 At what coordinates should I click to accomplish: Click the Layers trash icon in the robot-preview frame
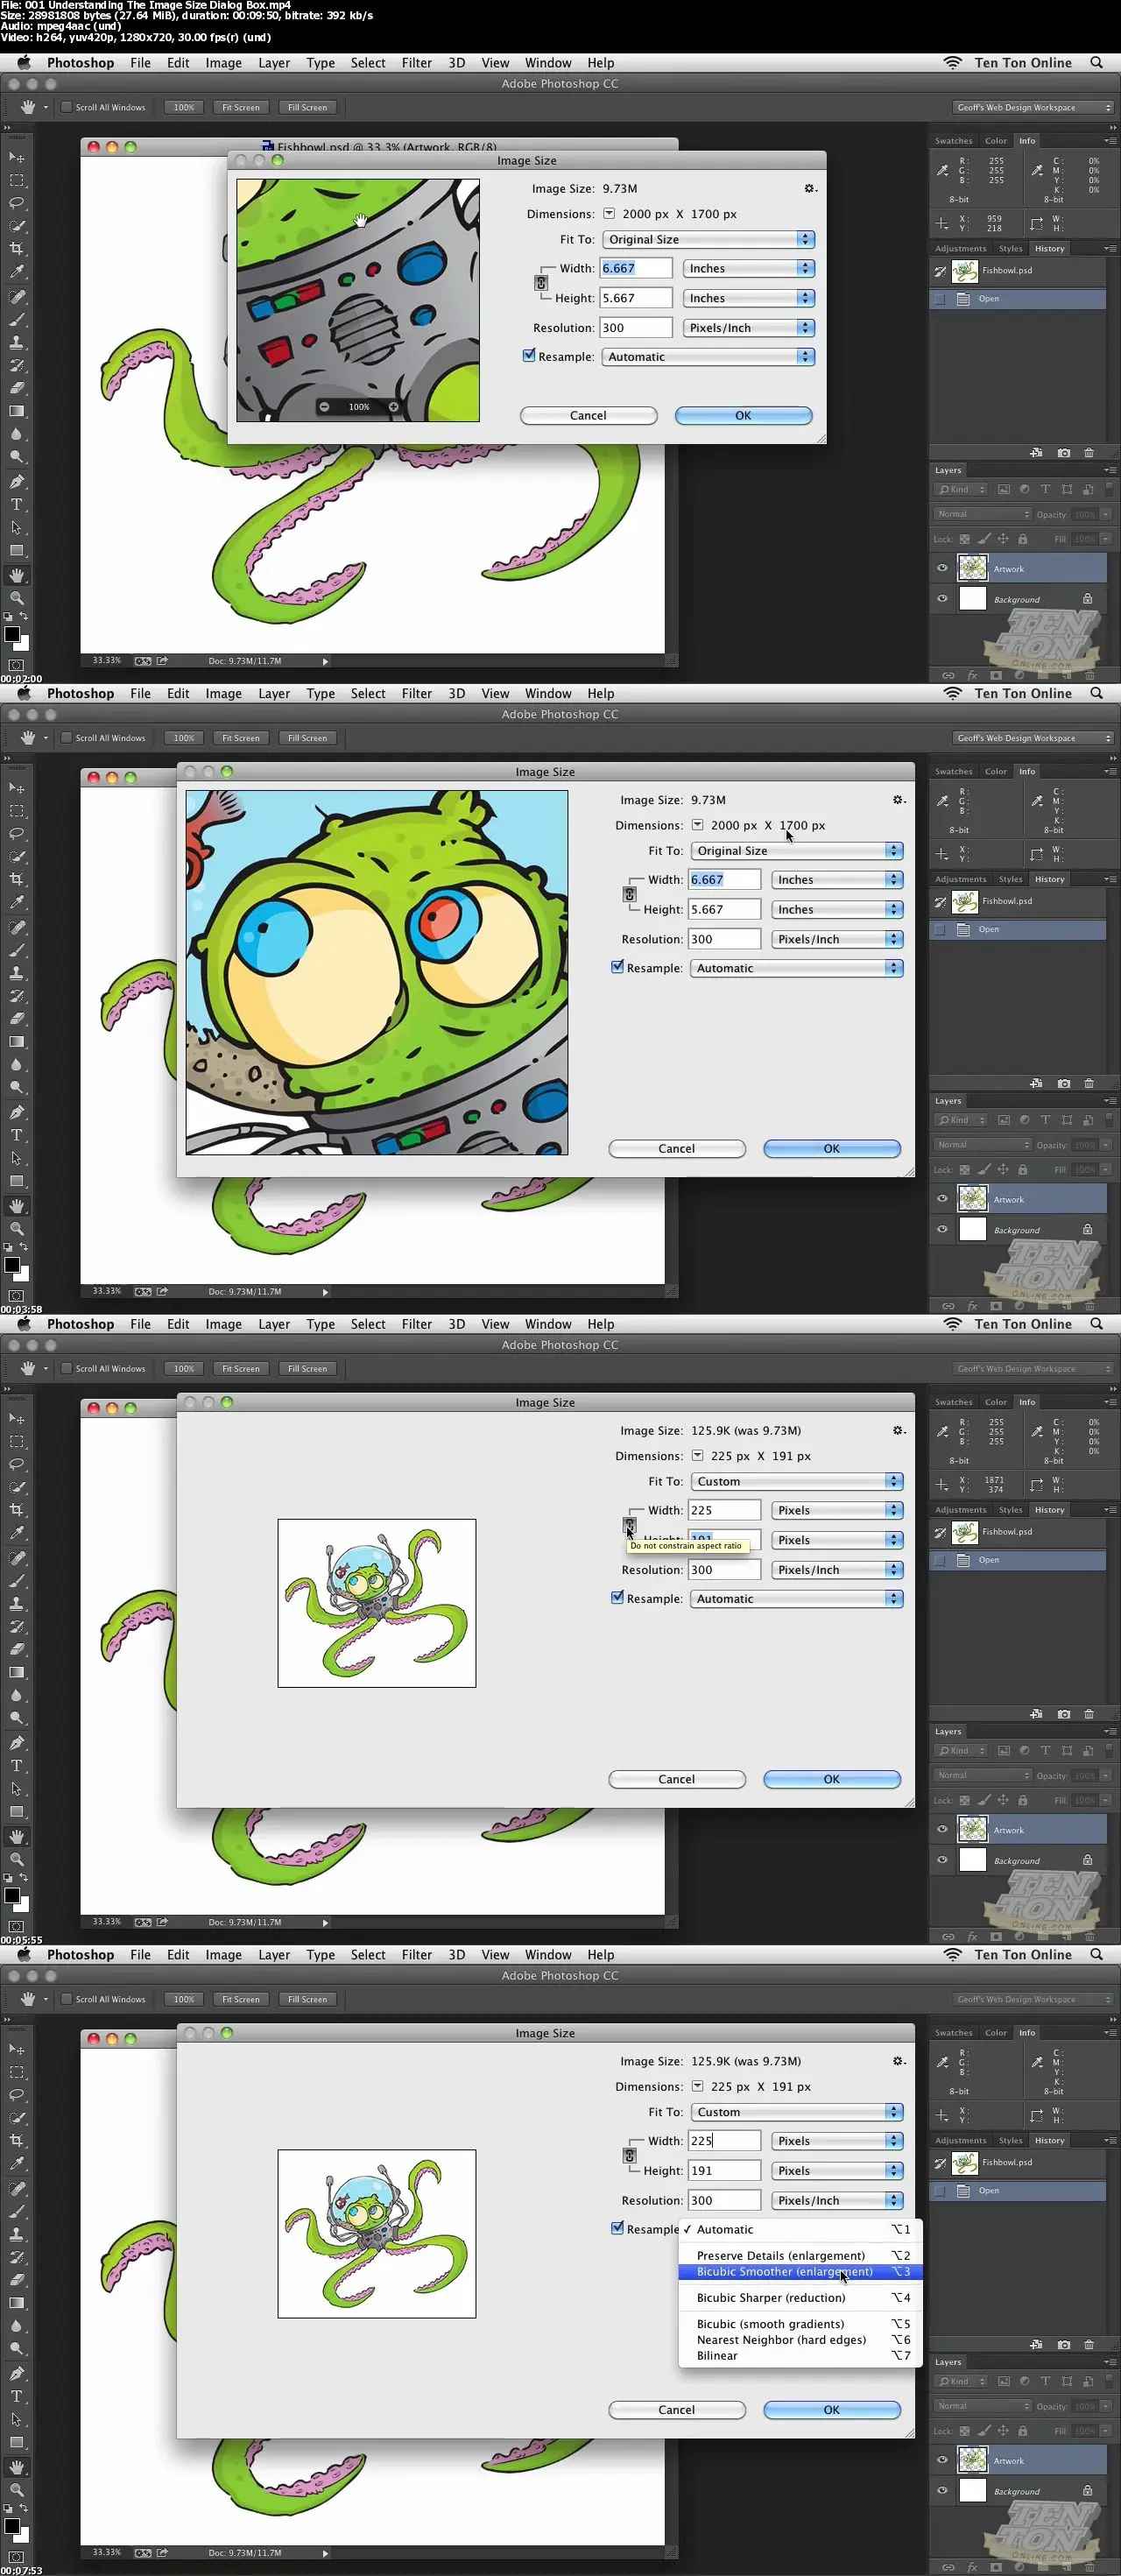click(x=1089, y=675)
